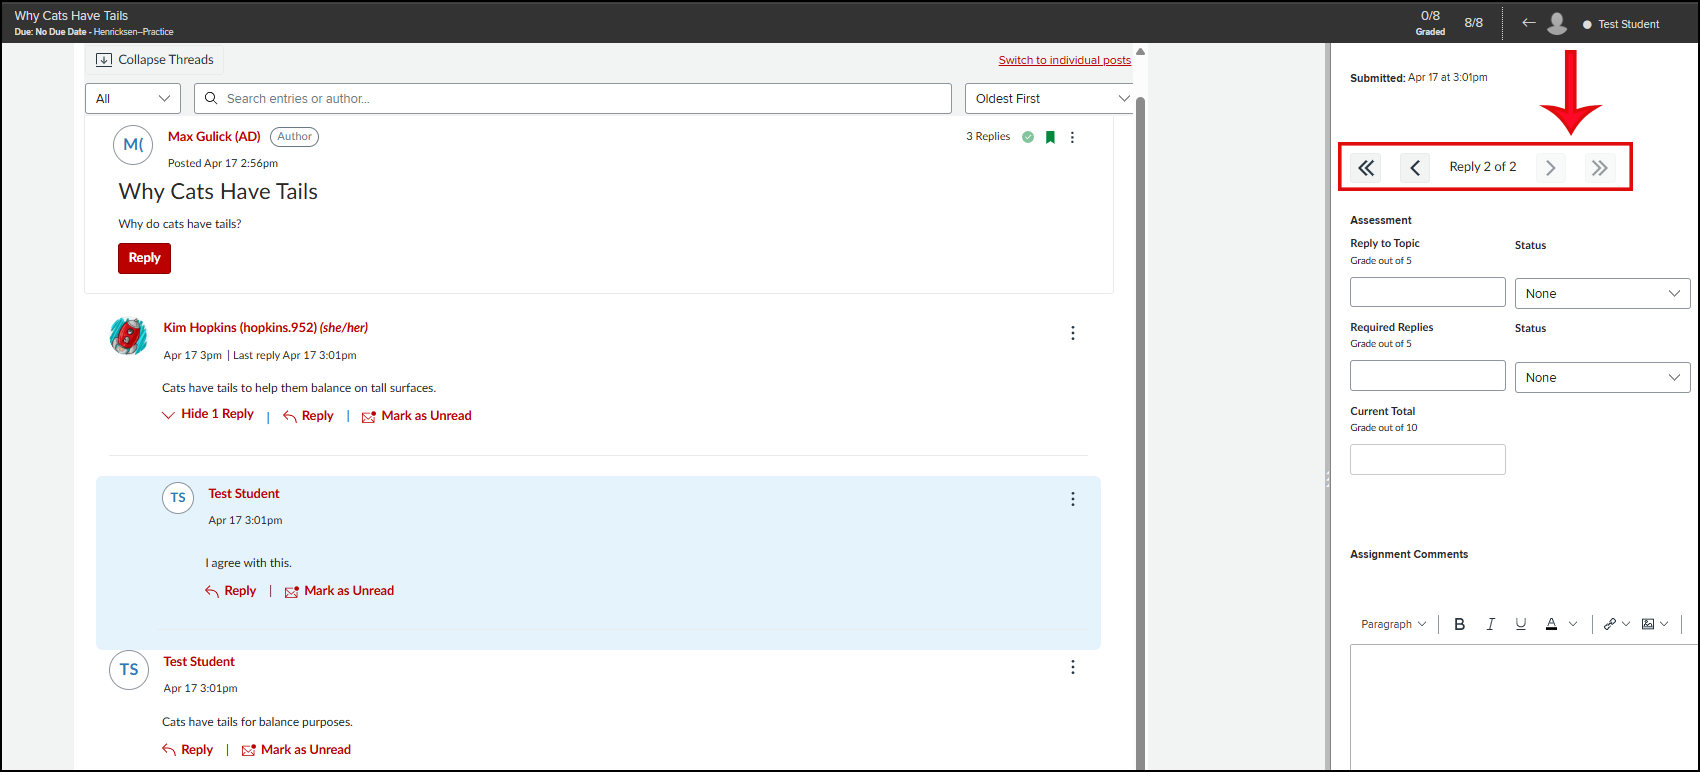This screenshot has width=1700, height=772.
Task: Toggle Underline formatting
Action: (x=1521, y=624)
